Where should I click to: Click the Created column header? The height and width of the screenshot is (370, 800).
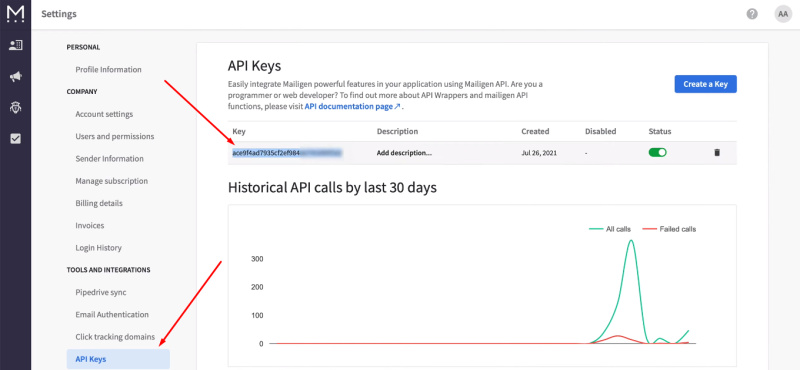coord(535,131)
